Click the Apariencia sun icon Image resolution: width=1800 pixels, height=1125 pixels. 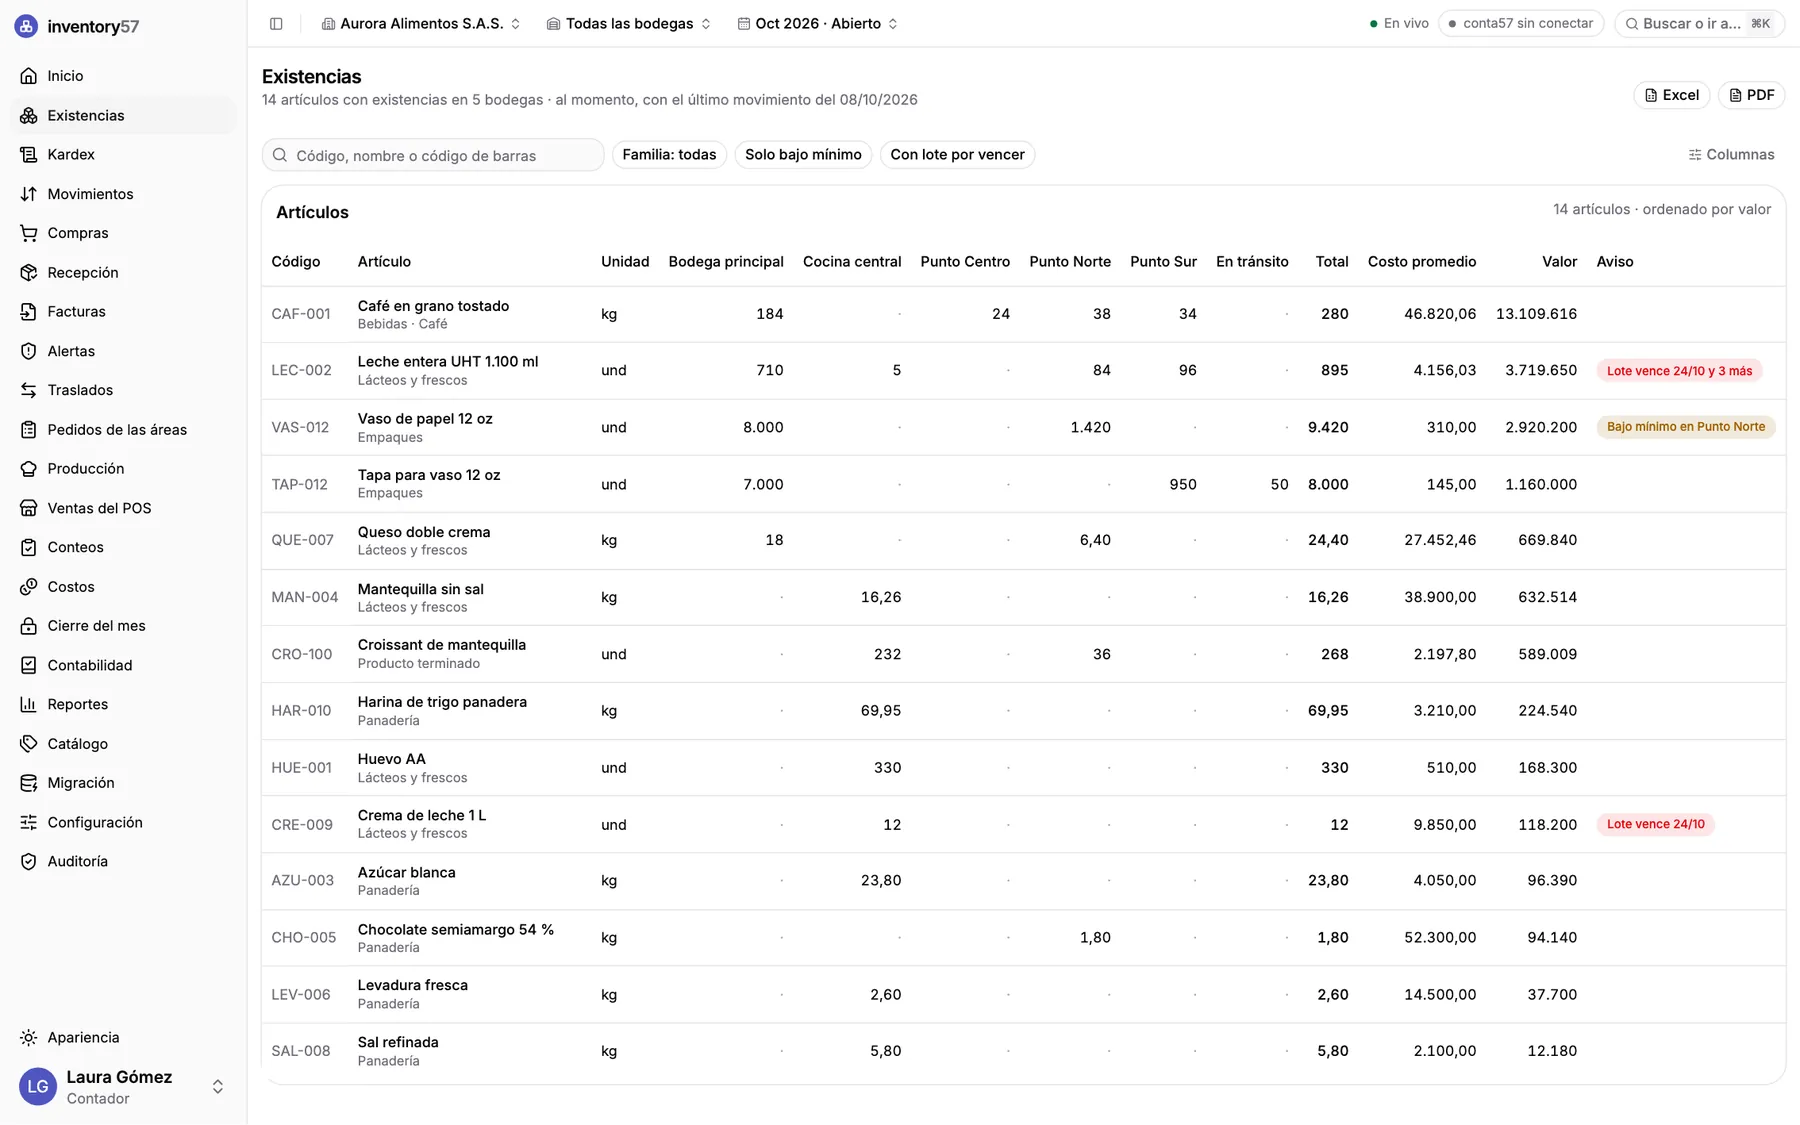point(29,1037)
